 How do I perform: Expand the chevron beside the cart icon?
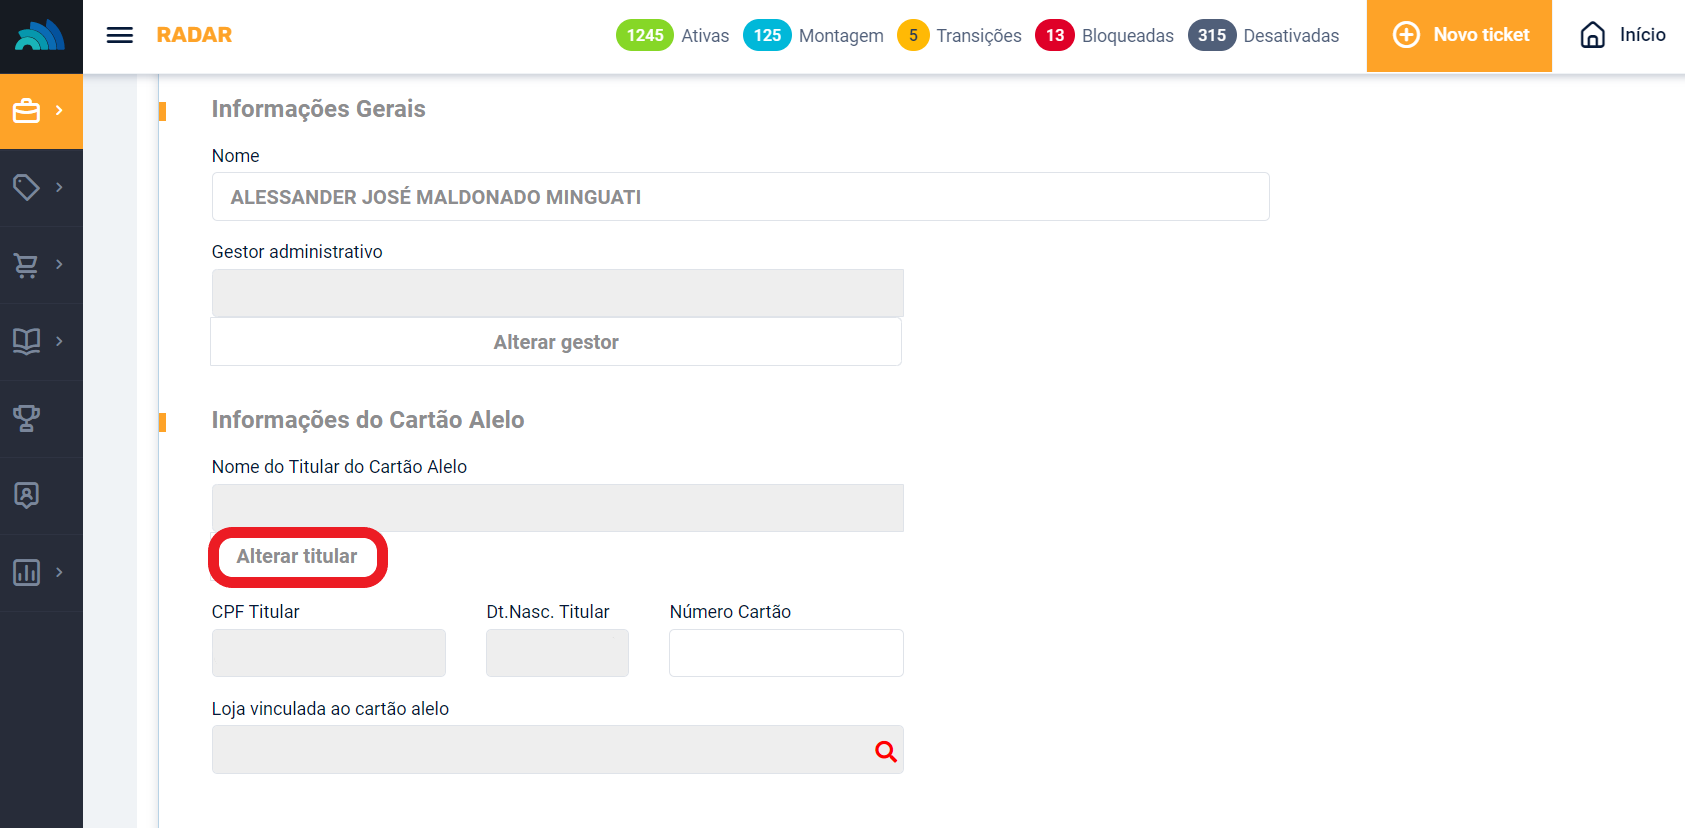coord(60,265)
